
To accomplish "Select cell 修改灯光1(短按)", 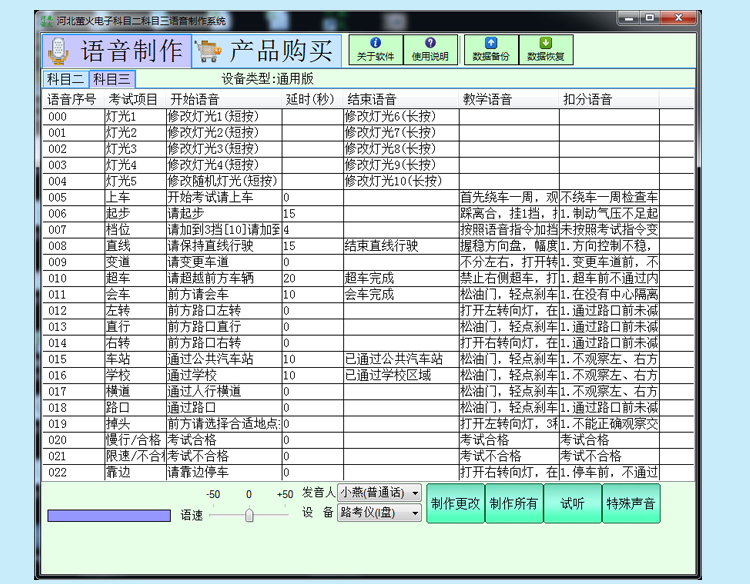I will pos(224,116).
